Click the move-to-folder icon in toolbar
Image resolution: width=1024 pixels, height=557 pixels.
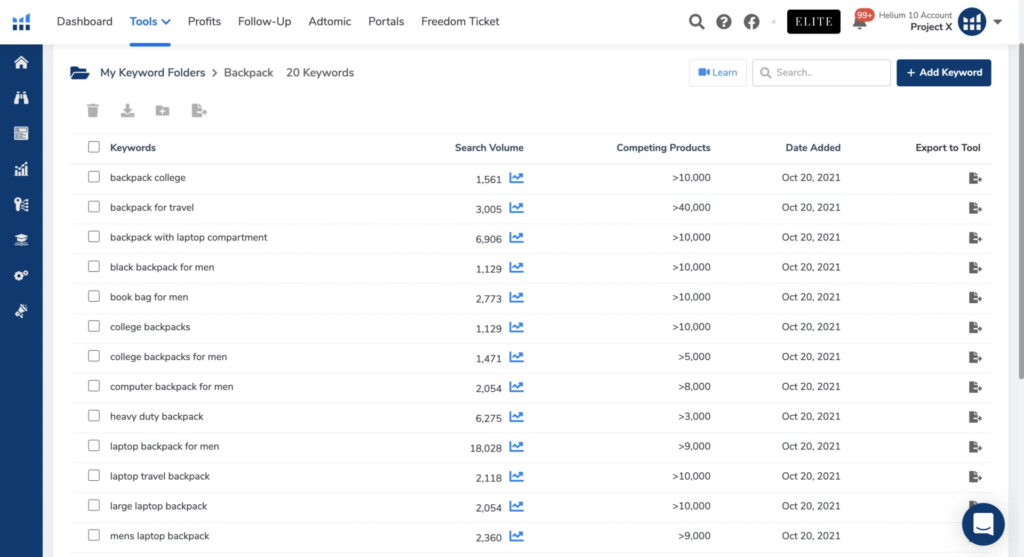click(x=162, y=111)
